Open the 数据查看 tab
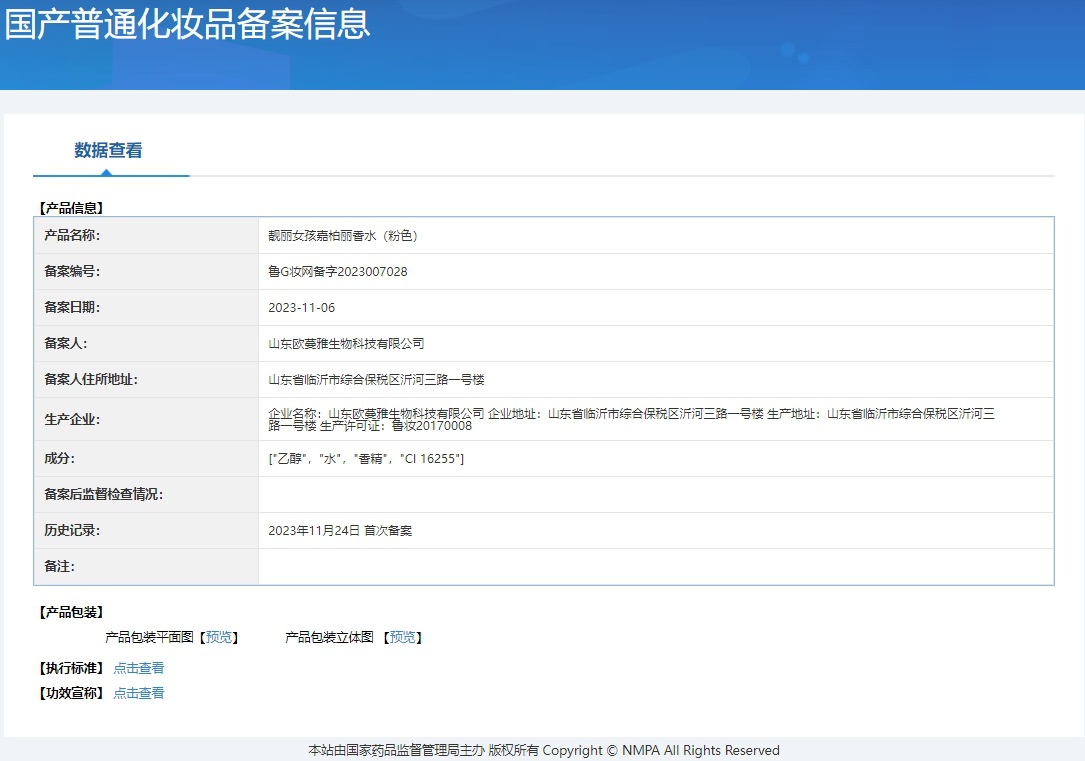Image resolution: width=1085 pixels, height=761 pixels. (109, 150)
